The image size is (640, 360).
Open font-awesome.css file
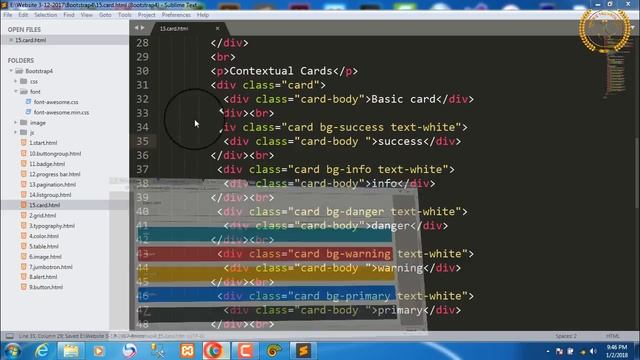(56, 102)
